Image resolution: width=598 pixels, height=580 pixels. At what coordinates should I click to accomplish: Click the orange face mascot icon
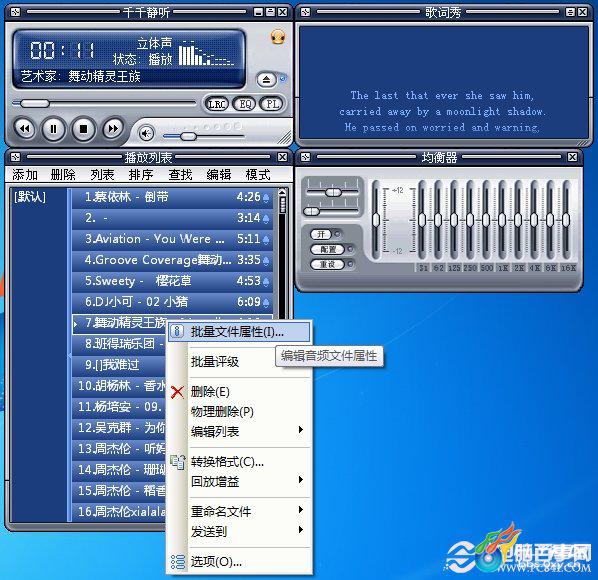point(278,37)
